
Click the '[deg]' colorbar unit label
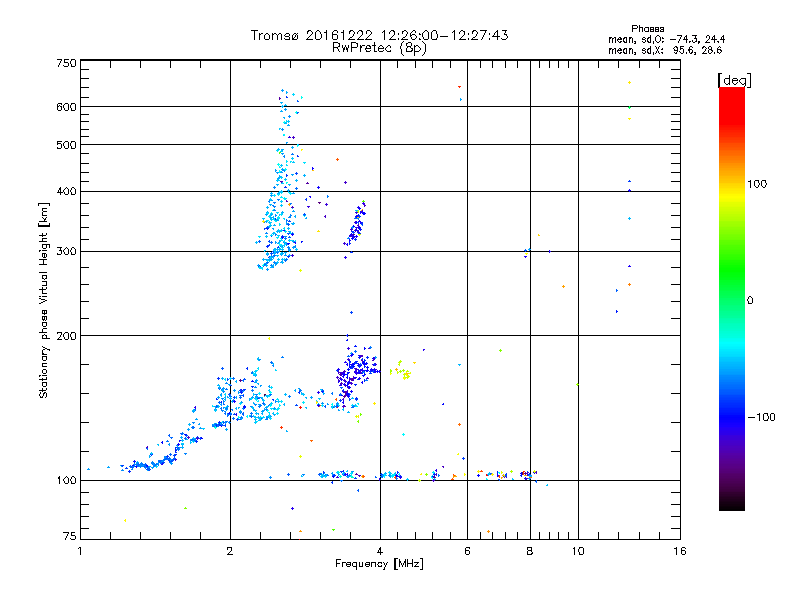(x=734, y=80)
